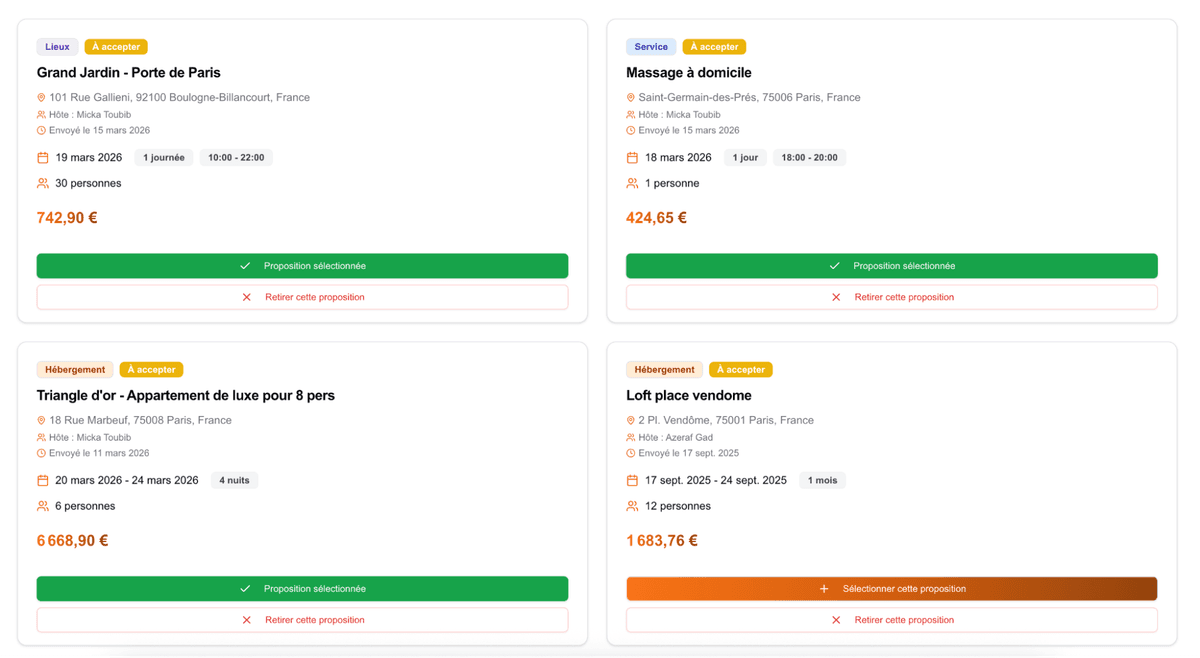The image size is (1200, 658).
Task: Toggle selected proposition for Massage à domicile
Action: (x=891, y=266)
